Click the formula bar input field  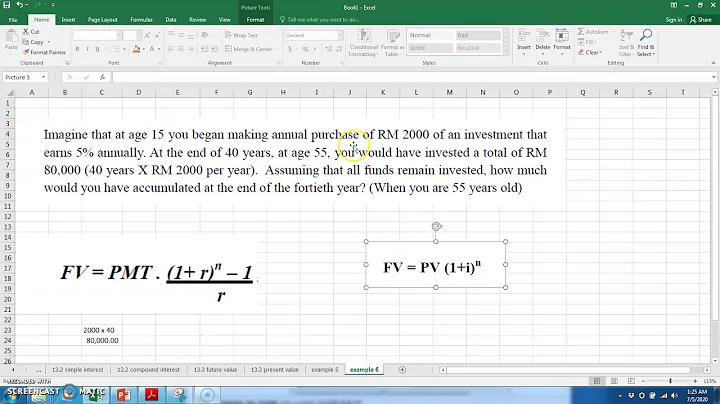tap(411, 77)
